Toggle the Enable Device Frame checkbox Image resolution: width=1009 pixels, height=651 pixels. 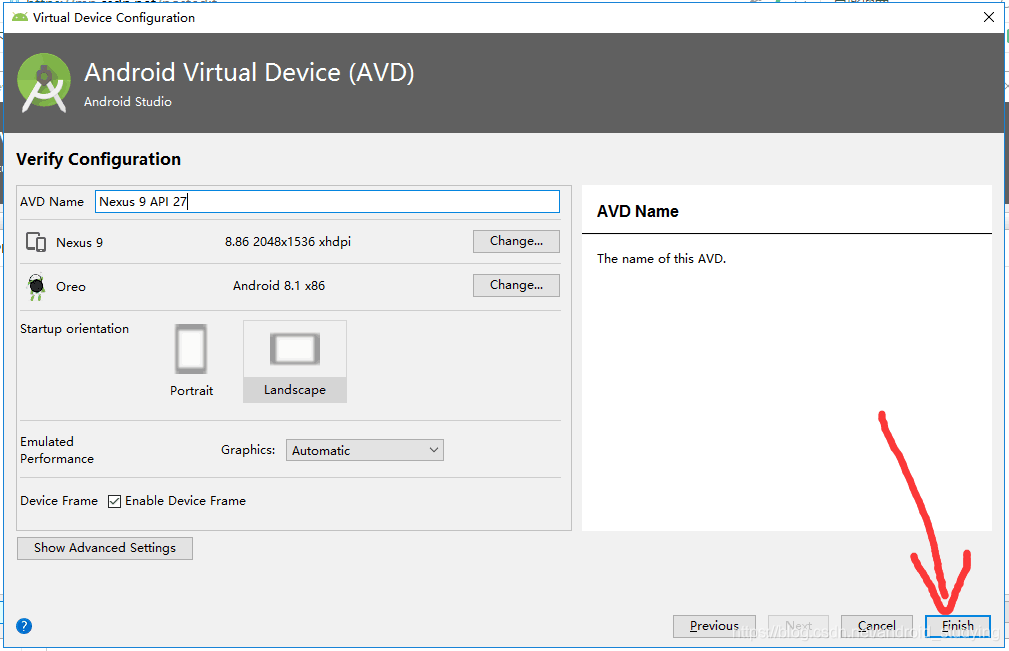coord(115,501)
